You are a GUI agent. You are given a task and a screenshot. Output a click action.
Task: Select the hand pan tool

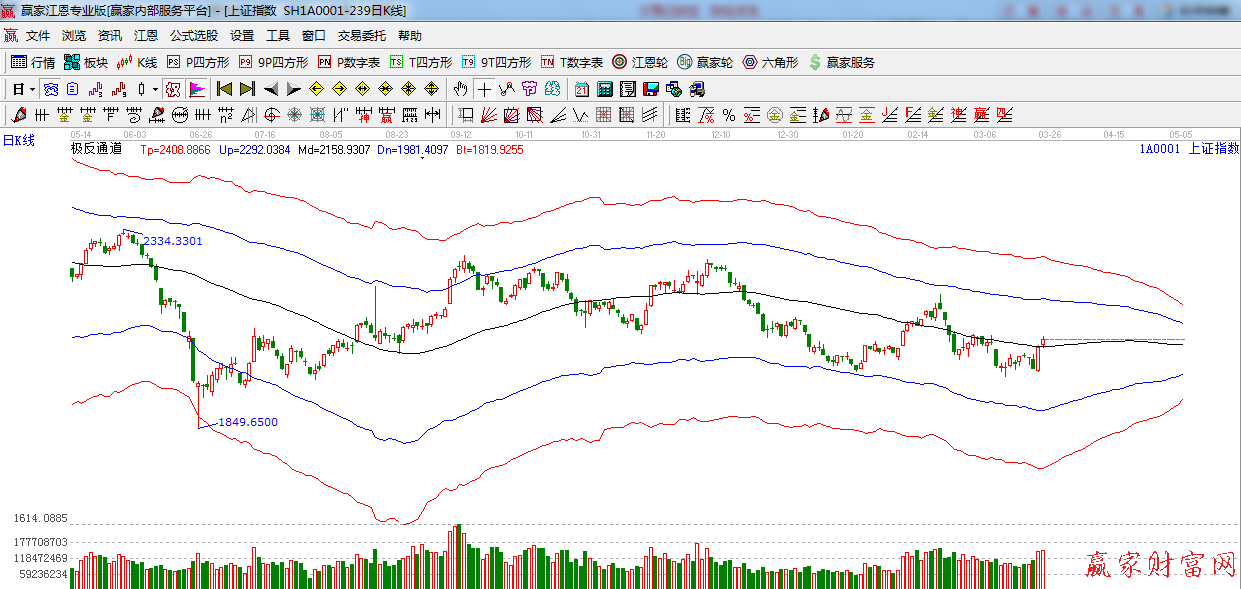pos(460,89)
